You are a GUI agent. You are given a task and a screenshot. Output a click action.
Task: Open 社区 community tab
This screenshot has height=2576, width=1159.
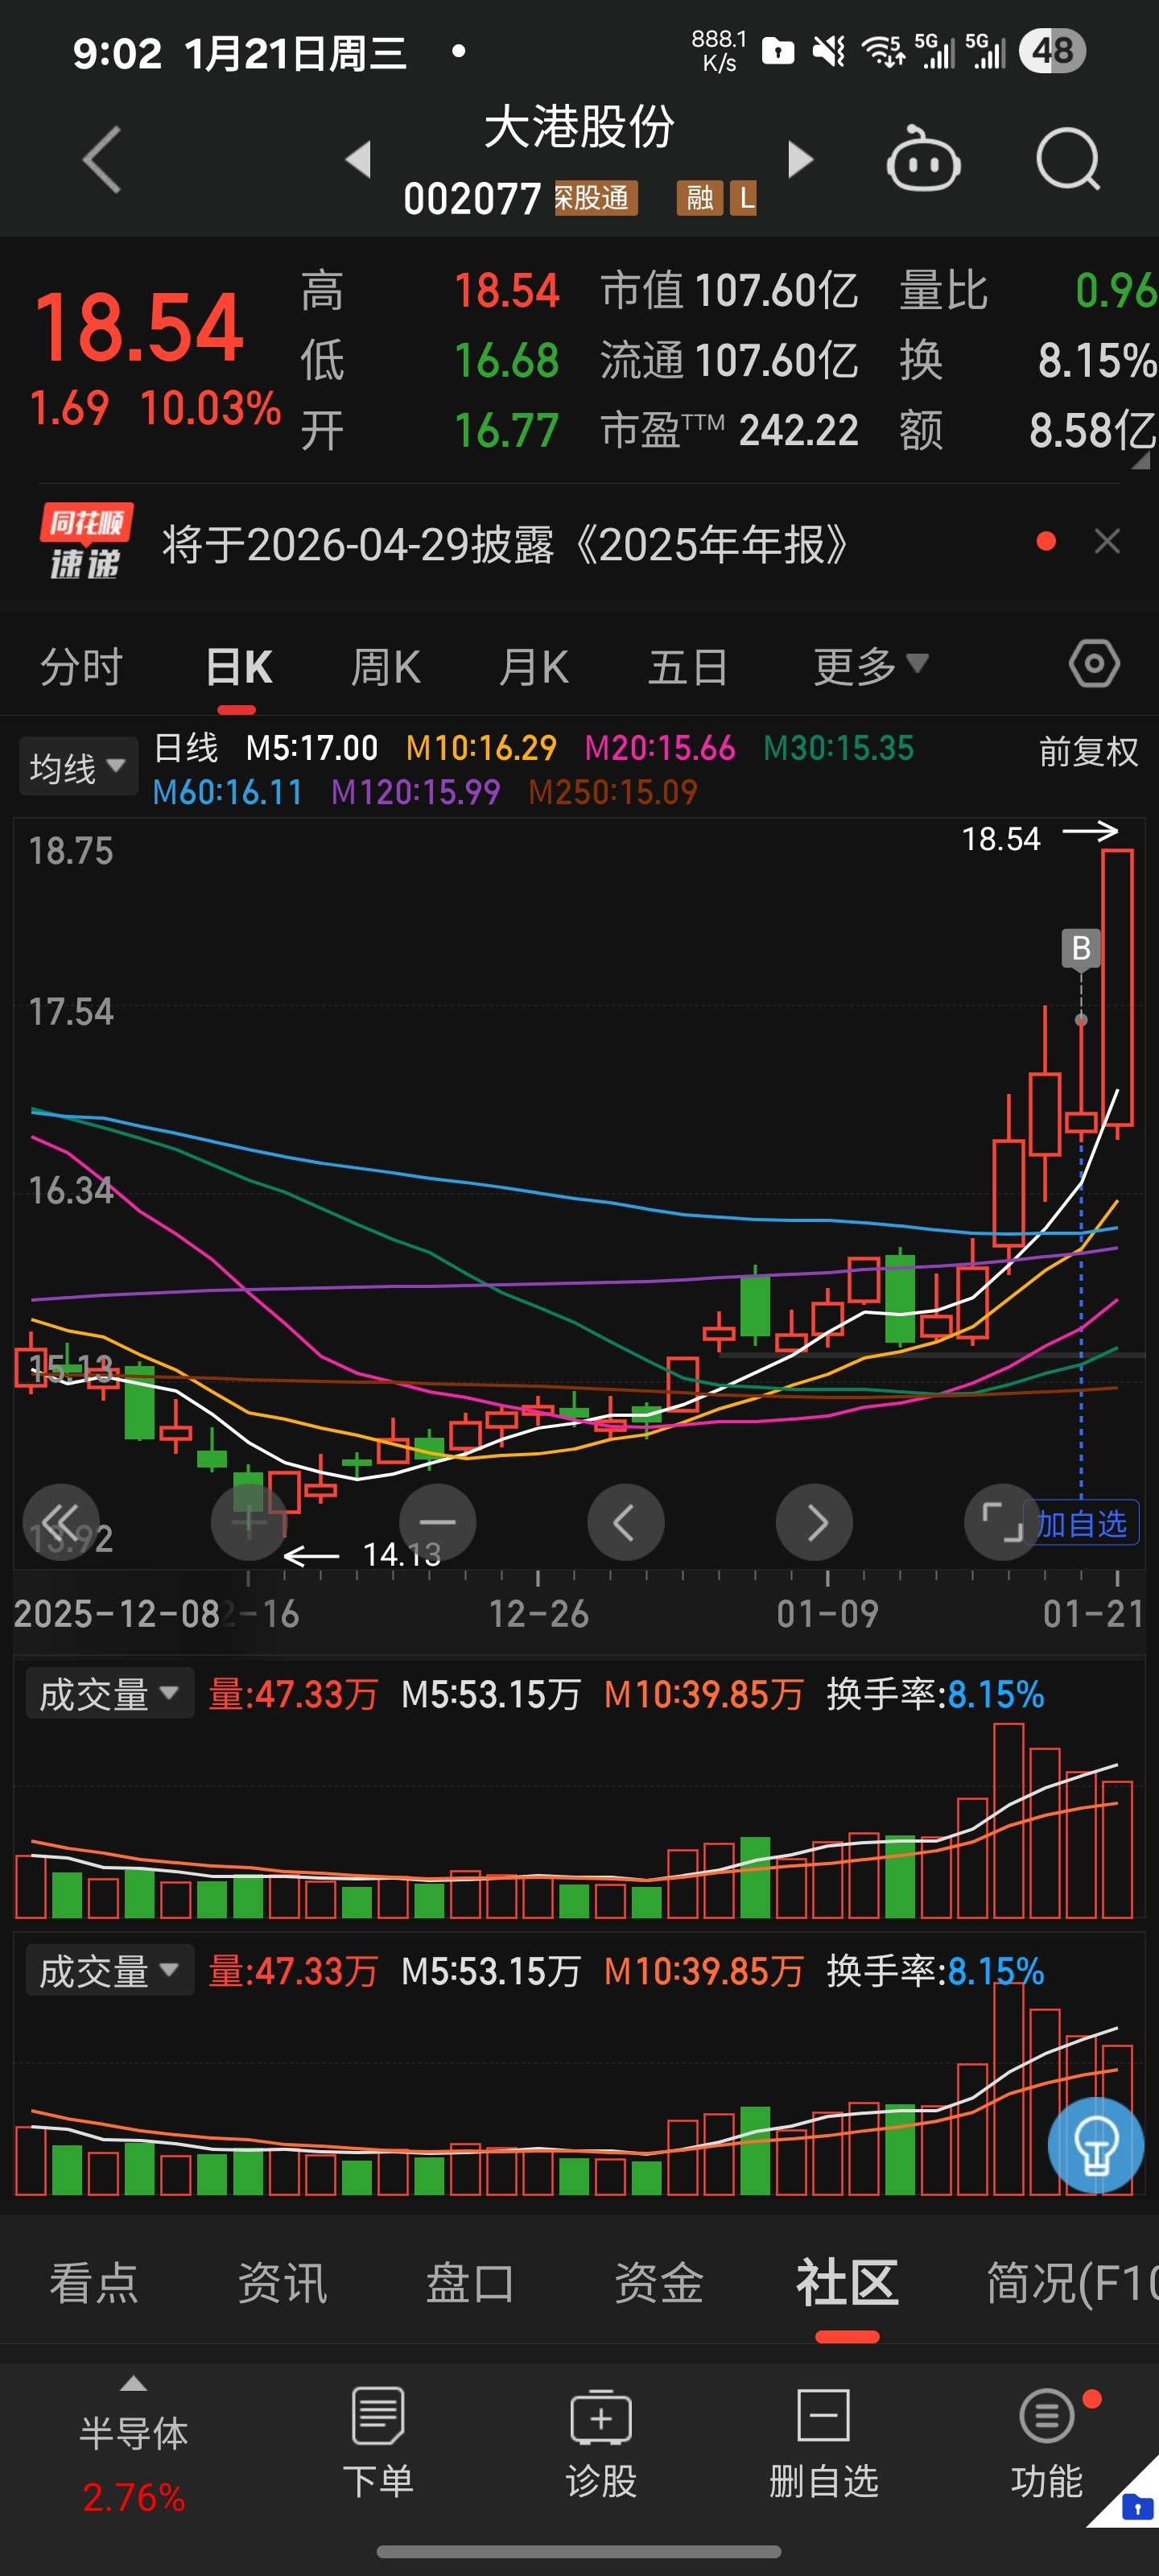(x=847, y=2284)
